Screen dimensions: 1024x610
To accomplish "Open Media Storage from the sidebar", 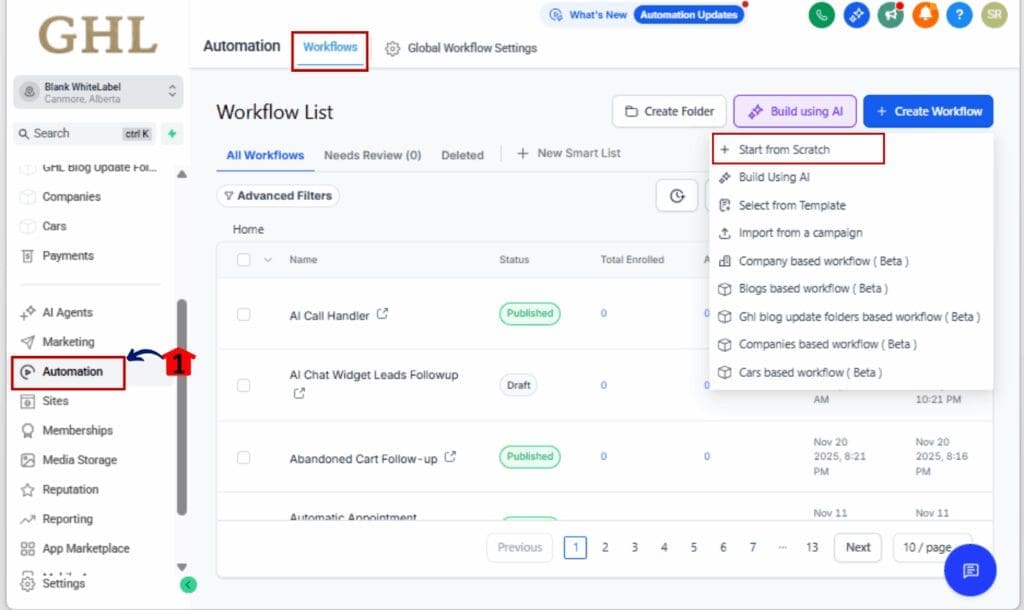I will click(x=77, y=460).
